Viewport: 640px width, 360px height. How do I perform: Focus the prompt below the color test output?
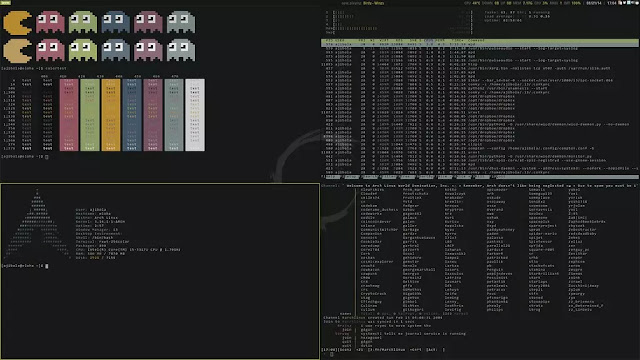[25, 156]
